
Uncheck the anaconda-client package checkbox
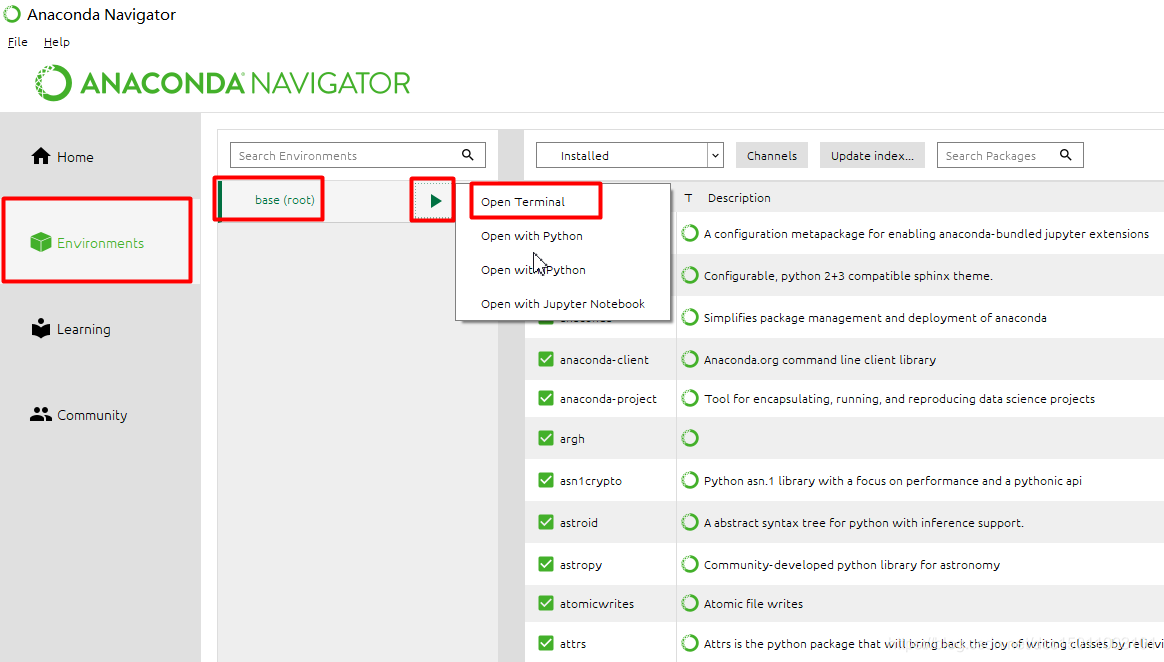pos(546,359)
